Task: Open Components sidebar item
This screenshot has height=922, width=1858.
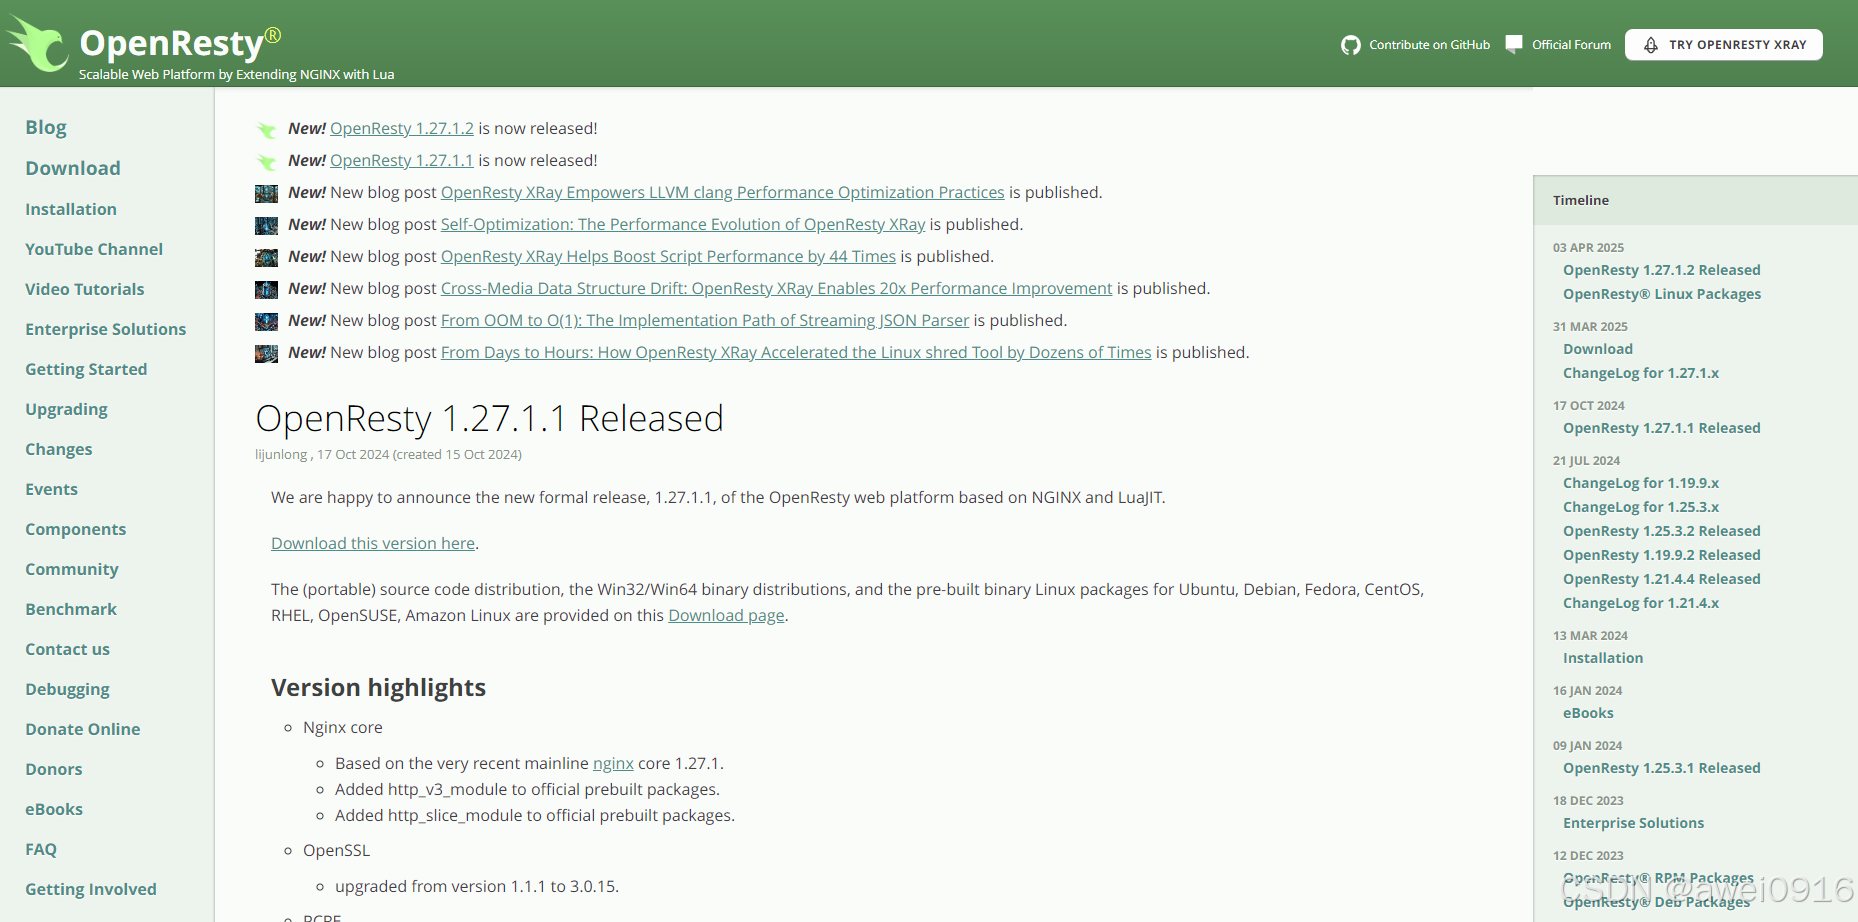Action: pyautogui.click(x=76, y=529)
